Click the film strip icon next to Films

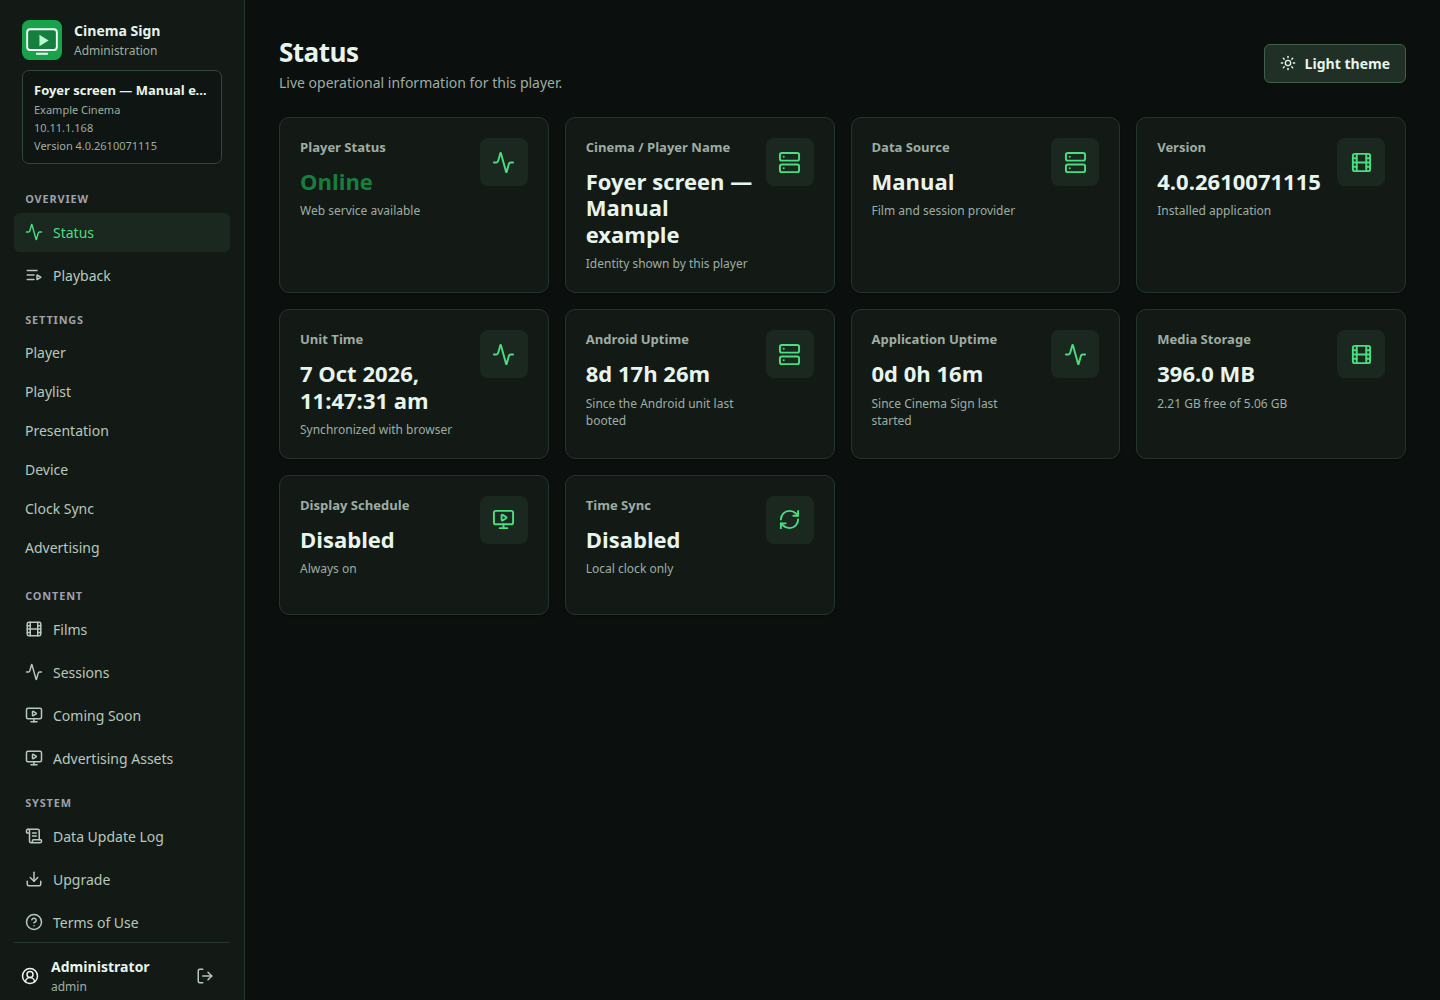click(34, 629)
